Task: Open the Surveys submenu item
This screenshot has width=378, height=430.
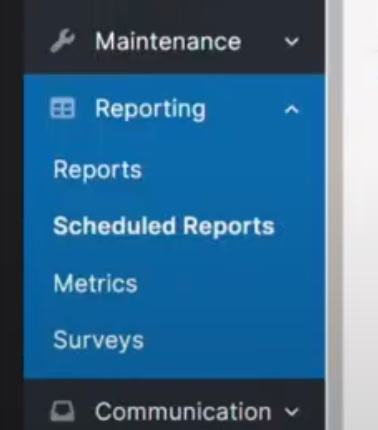Action: 98,340
